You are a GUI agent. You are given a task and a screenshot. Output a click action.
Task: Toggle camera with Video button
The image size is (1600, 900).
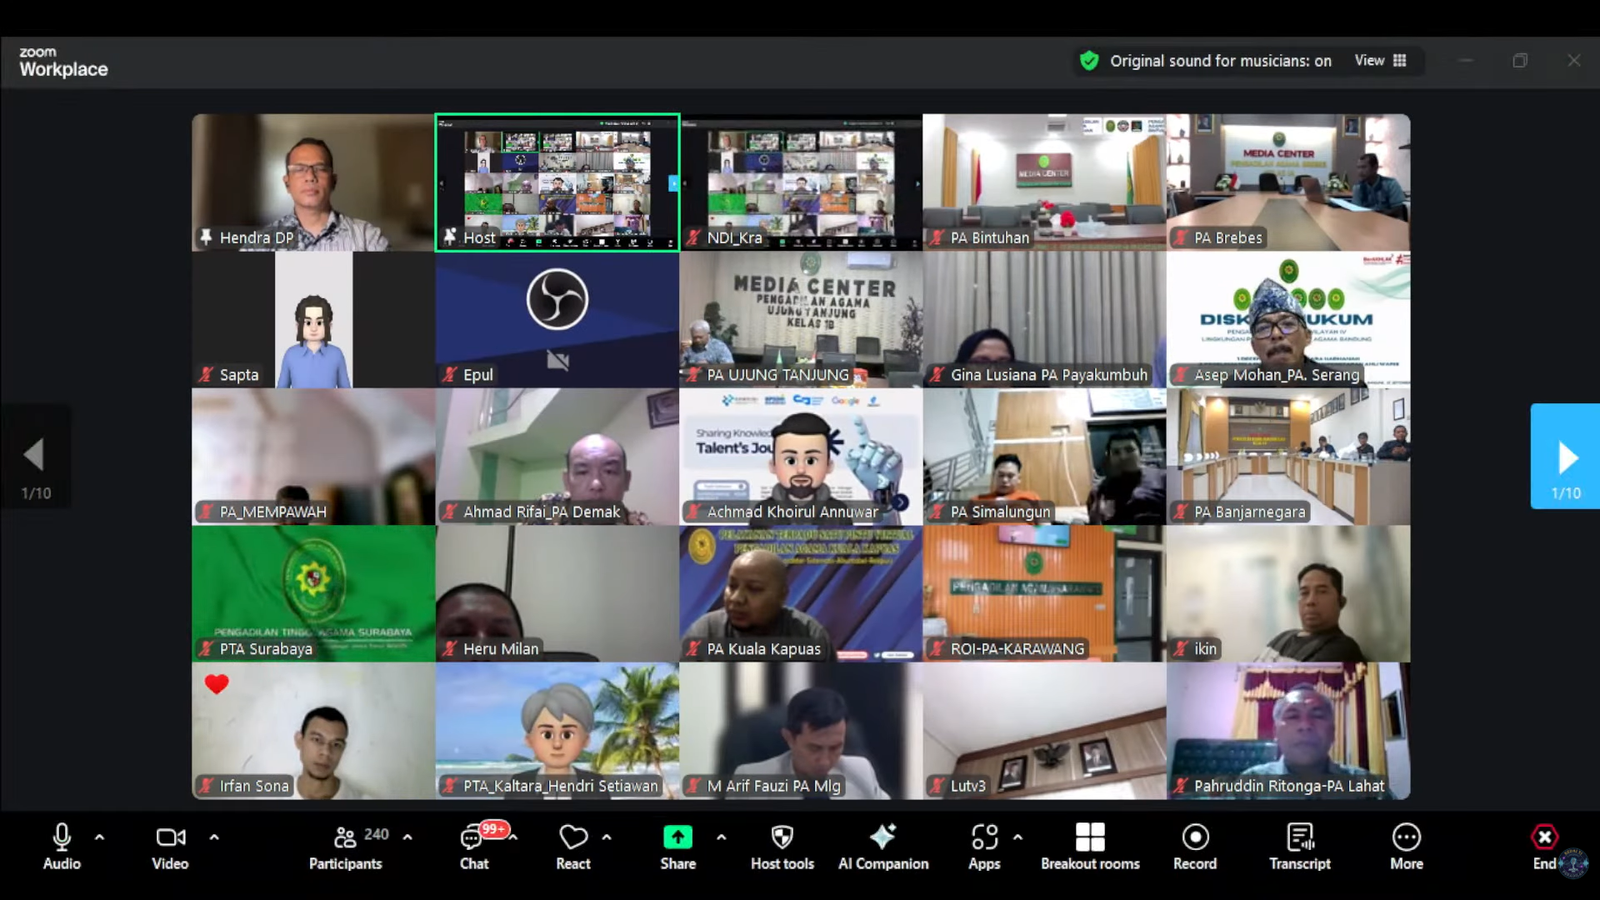tap(170, 847)
